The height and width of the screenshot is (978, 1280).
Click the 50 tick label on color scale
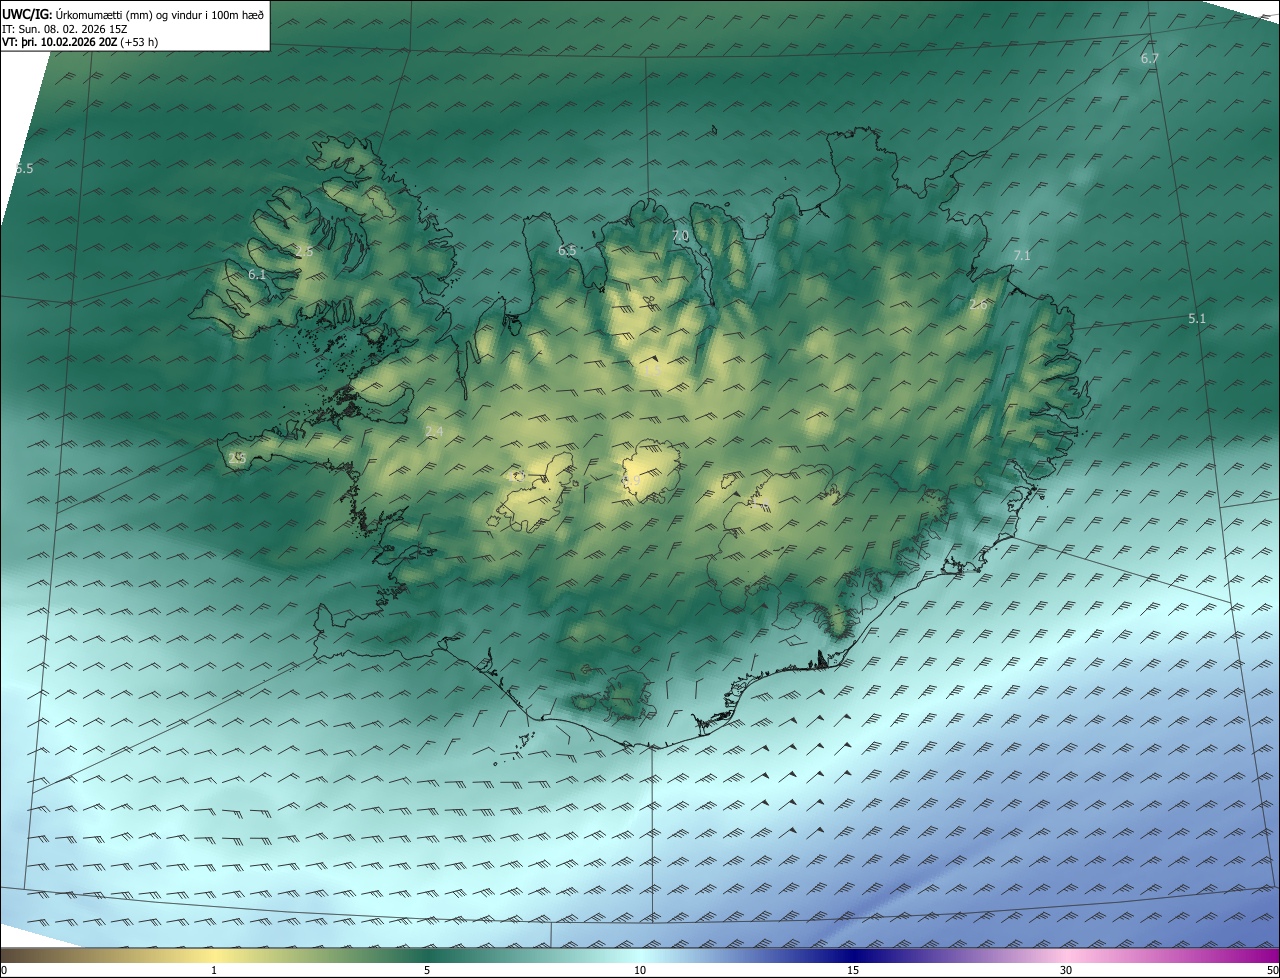[1272, 970]
